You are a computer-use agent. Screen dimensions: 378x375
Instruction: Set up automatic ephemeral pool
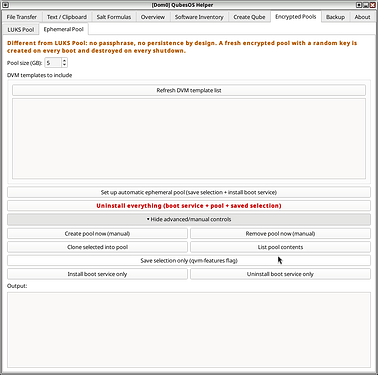click(x=189, y=192)
